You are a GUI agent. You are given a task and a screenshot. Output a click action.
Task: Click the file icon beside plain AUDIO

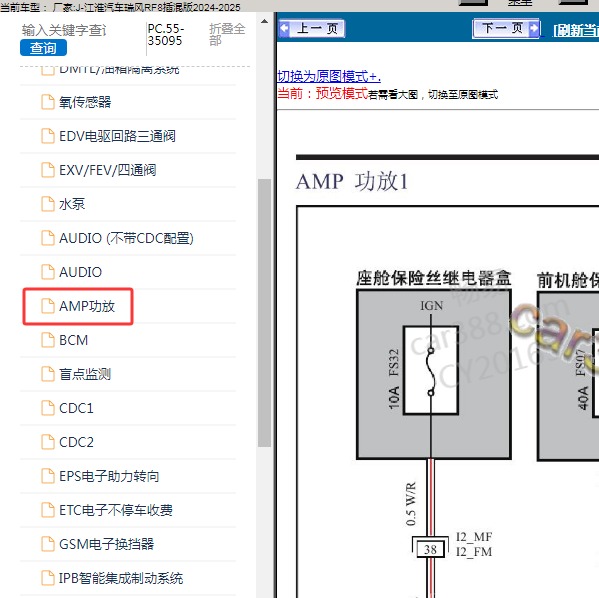(48, 272)
